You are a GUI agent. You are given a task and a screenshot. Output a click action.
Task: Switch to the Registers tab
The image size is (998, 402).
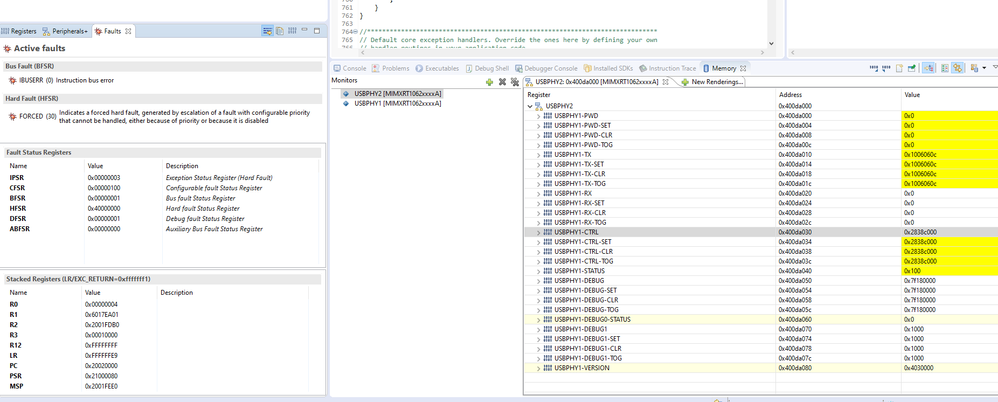[19, 31]
